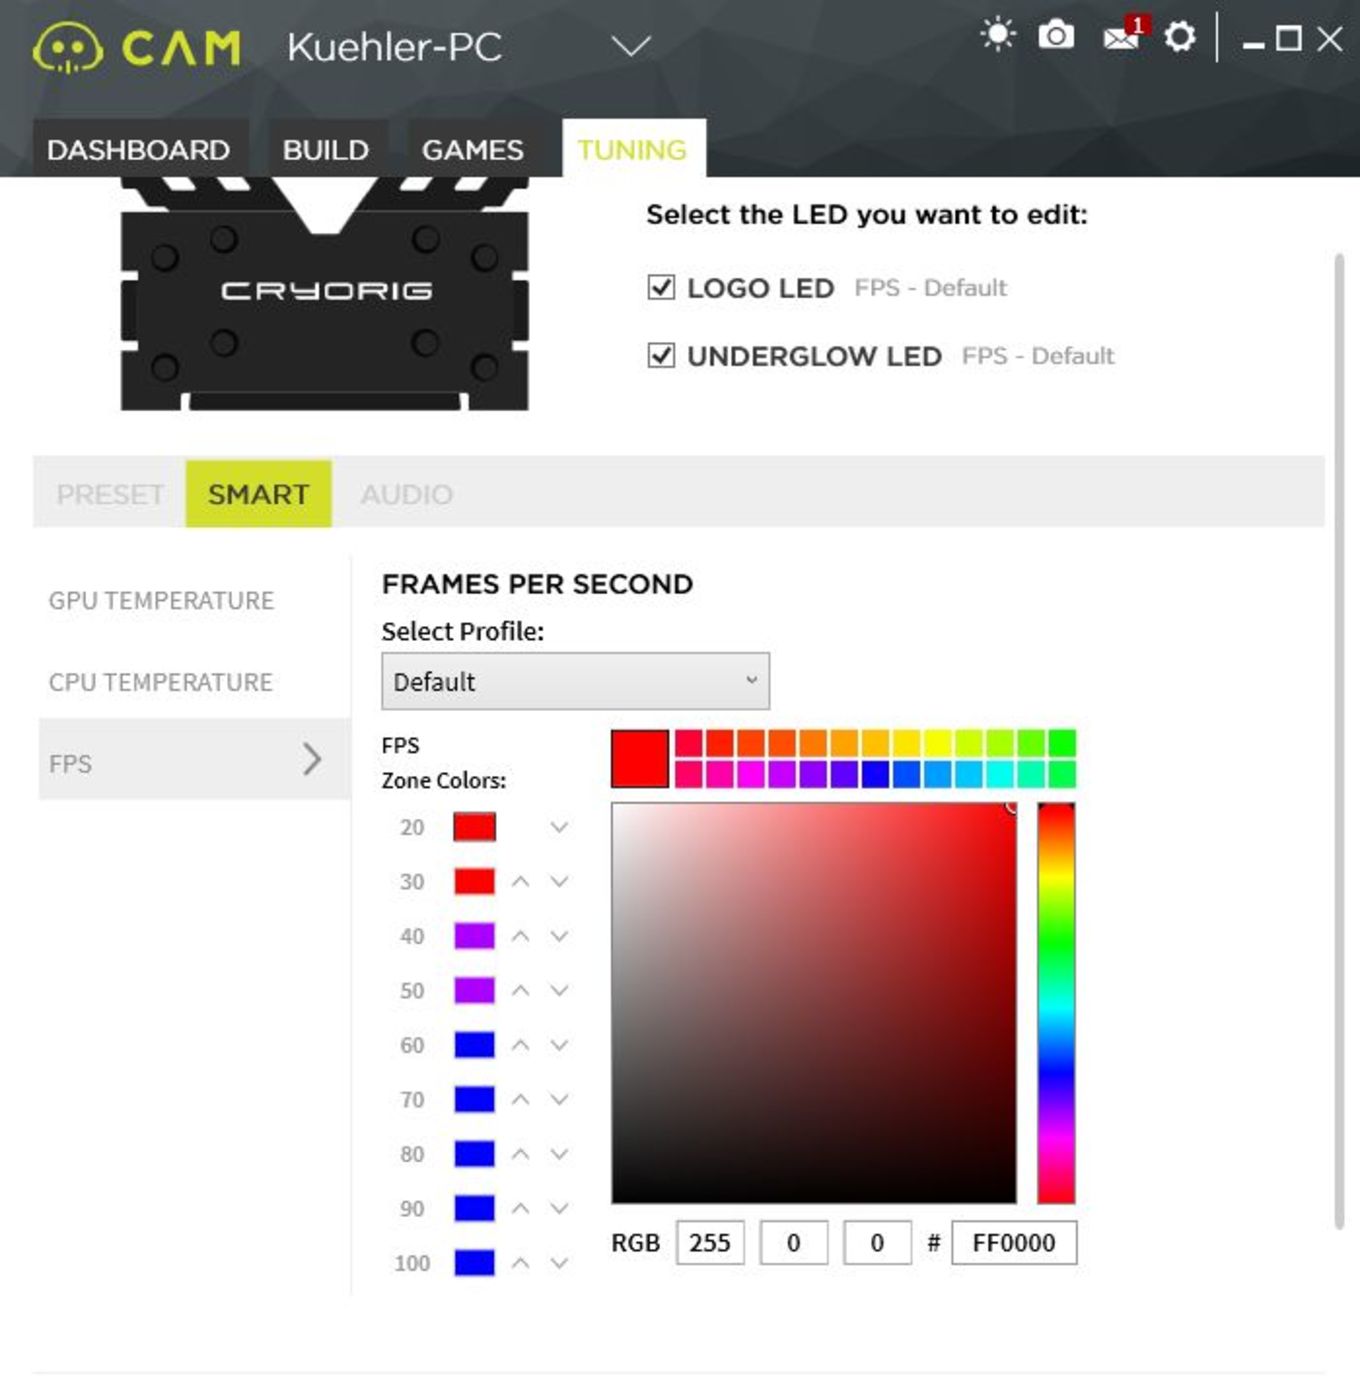Select the 50 FPS purple zone swatch

point(474,990)
